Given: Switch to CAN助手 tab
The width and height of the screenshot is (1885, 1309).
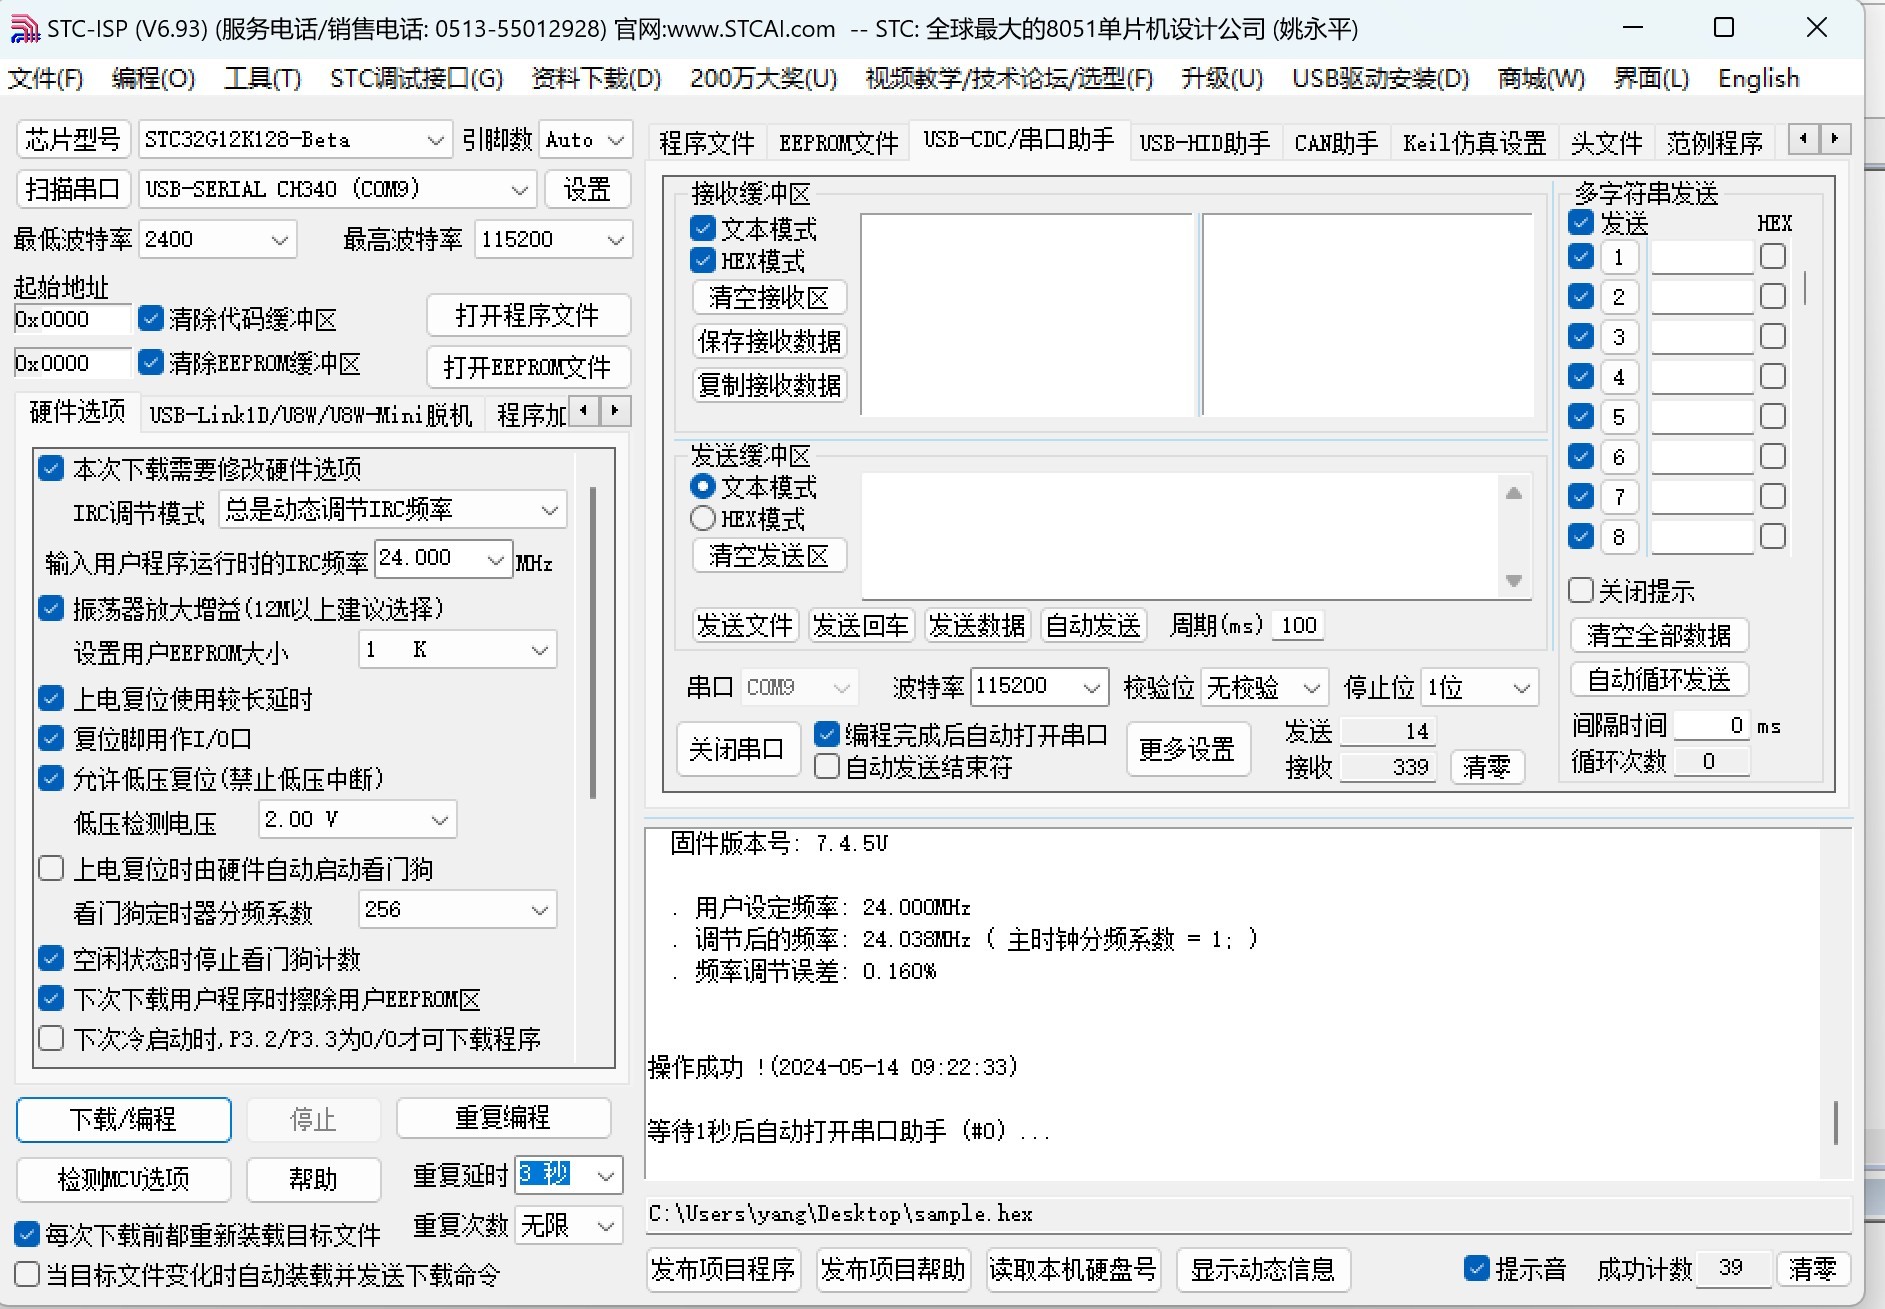Looking at the screenshot, I should coord(1335,143).
